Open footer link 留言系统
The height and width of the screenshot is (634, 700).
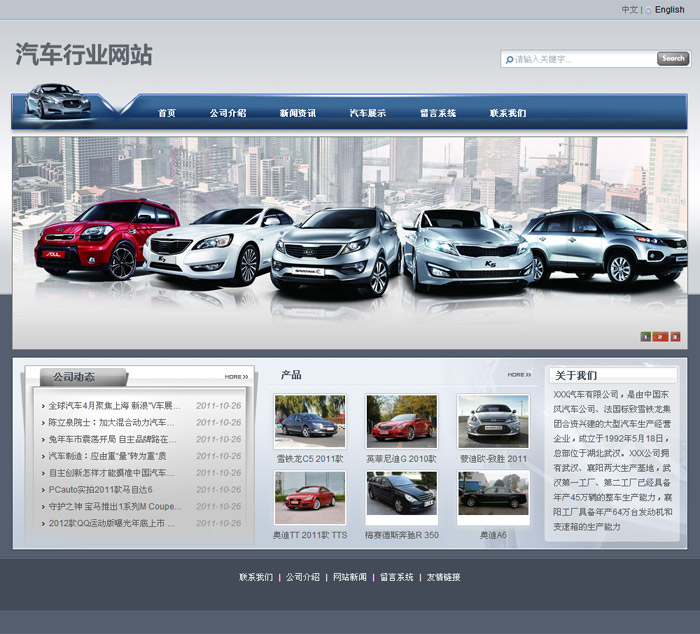[x=396, y=577]
